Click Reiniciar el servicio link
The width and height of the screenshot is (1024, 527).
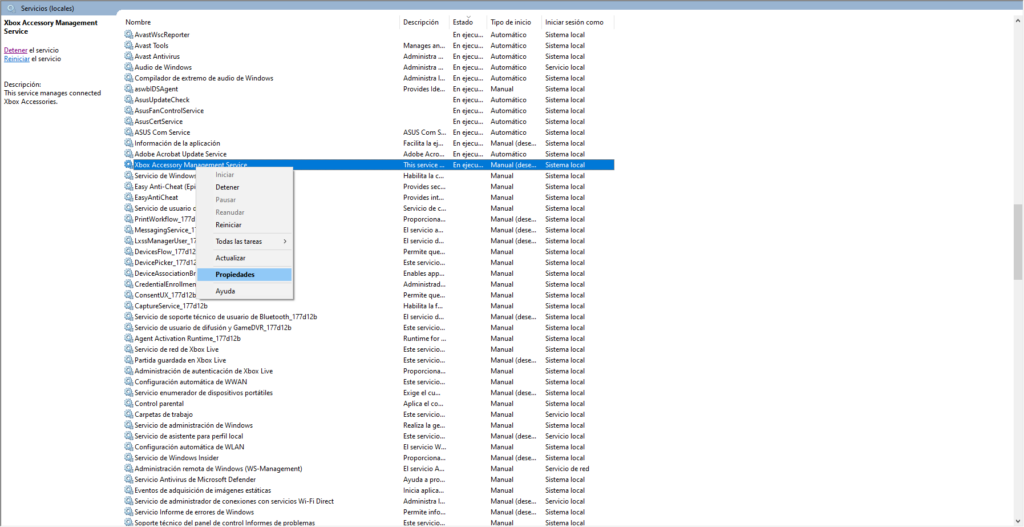coord(16,59)
